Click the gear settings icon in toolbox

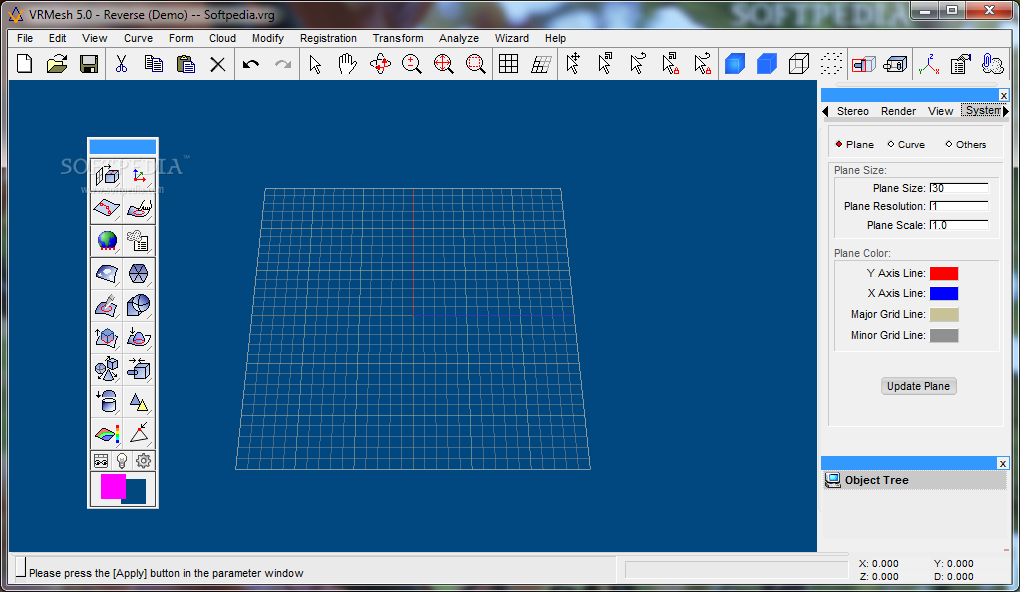tap(143, 461)
